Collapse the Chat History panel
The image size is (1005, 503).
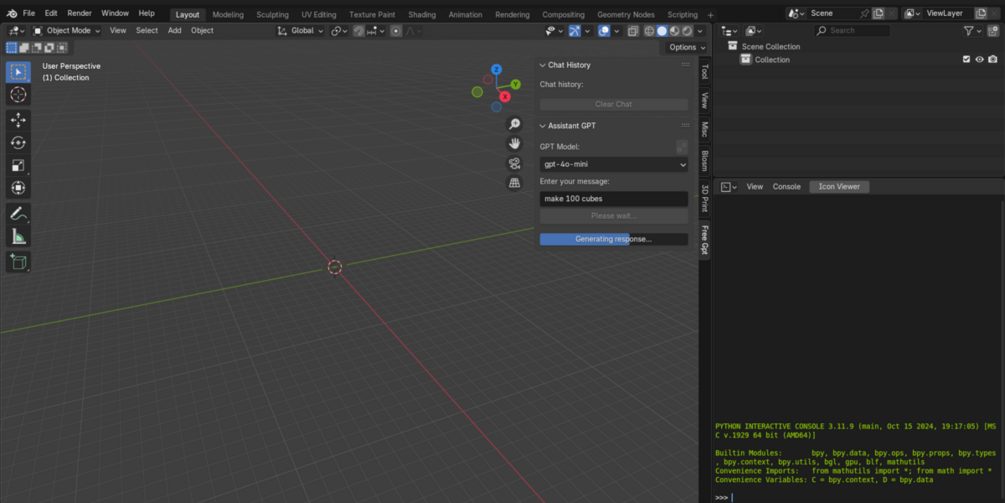coord(542,65)
